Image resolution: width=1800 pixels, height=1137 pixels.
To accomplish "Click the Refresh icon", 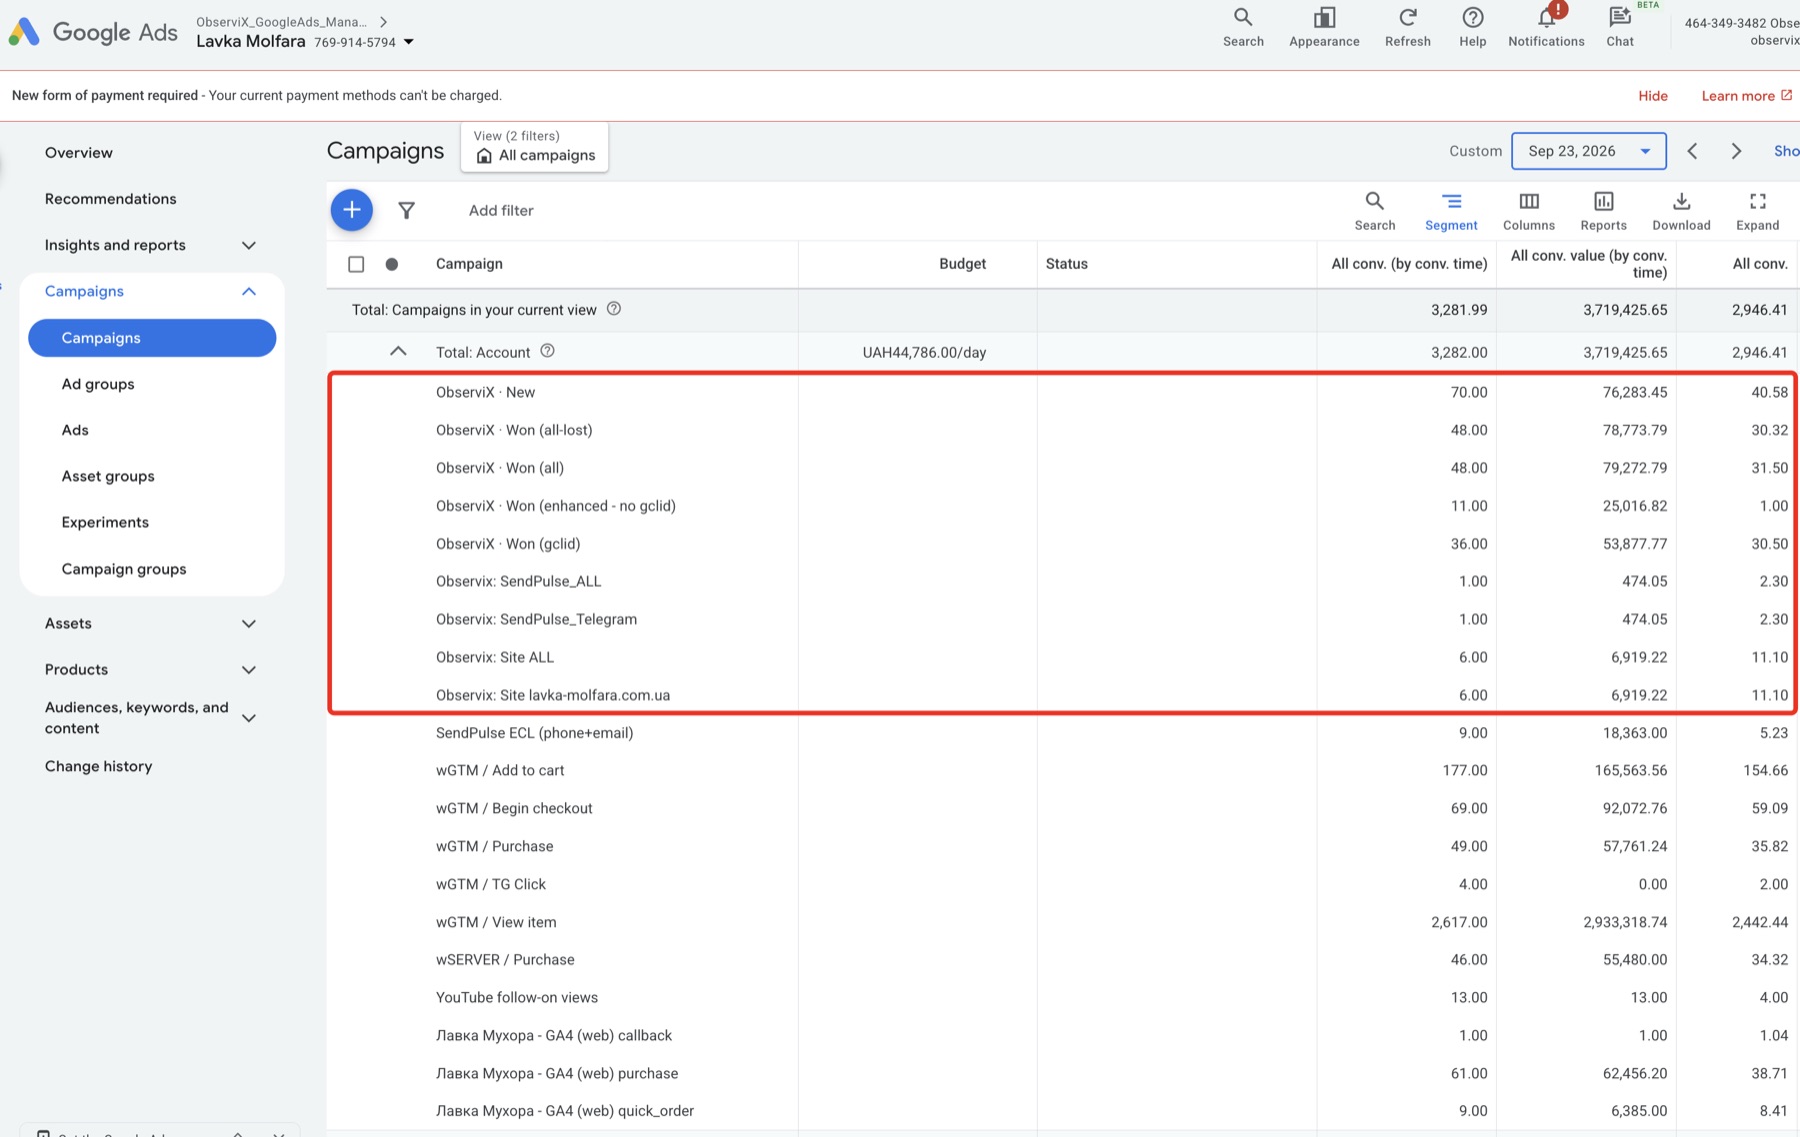I will tap(1407, 27).
